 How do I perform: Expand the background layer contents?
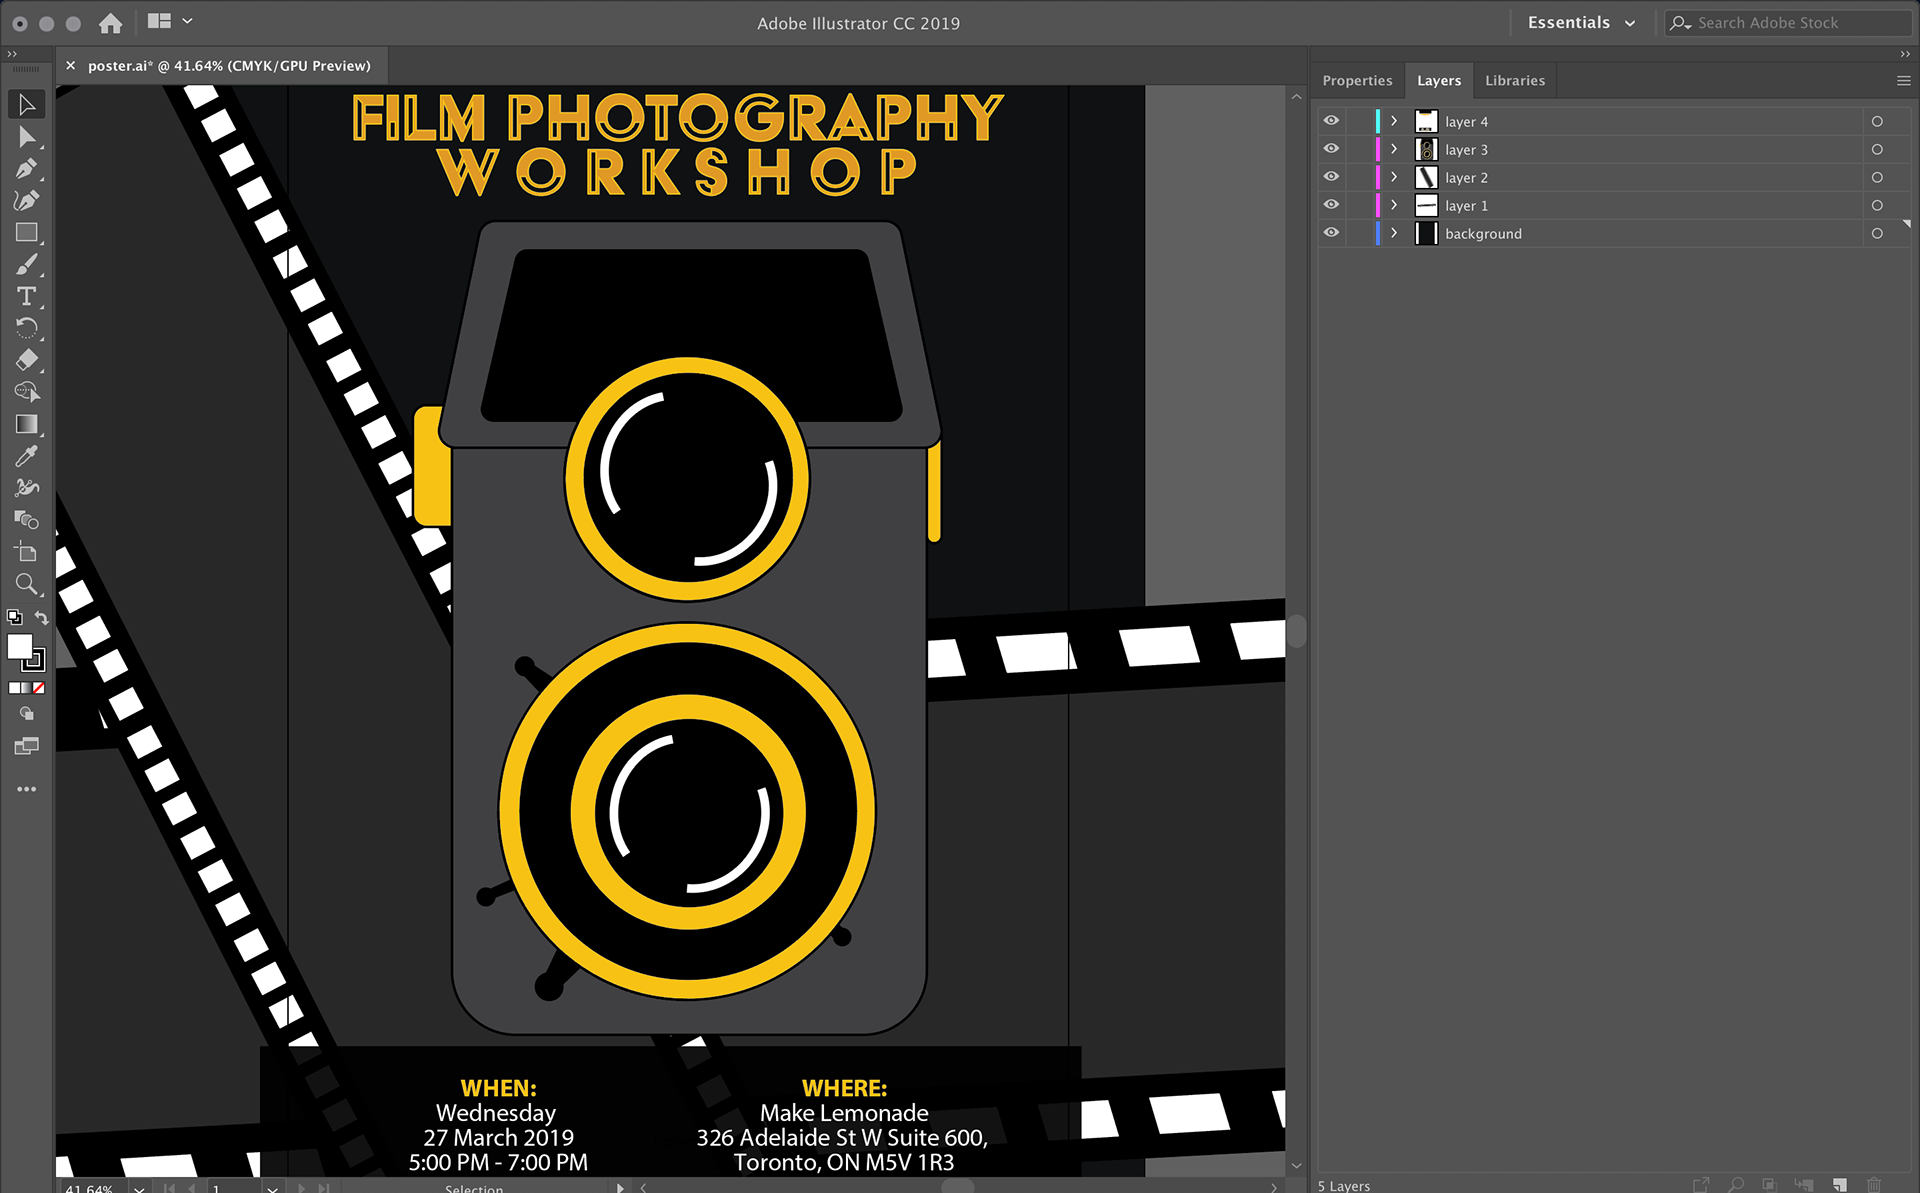tap(1394, 233)
